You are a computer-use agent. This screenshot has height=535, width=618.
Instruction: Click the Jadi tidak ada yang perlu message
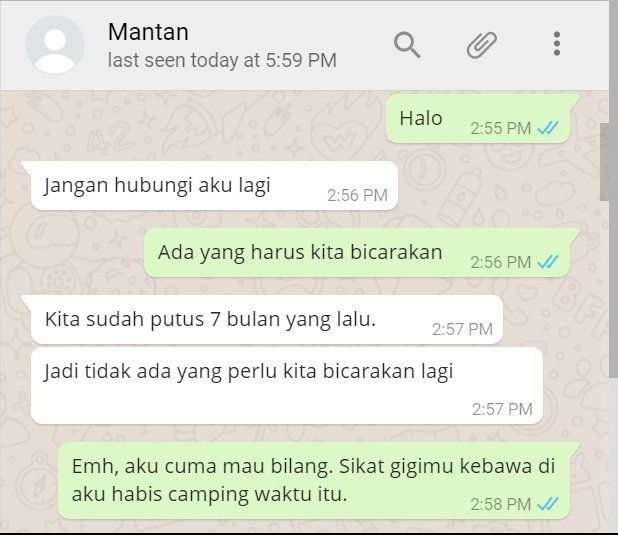(287, 386)
